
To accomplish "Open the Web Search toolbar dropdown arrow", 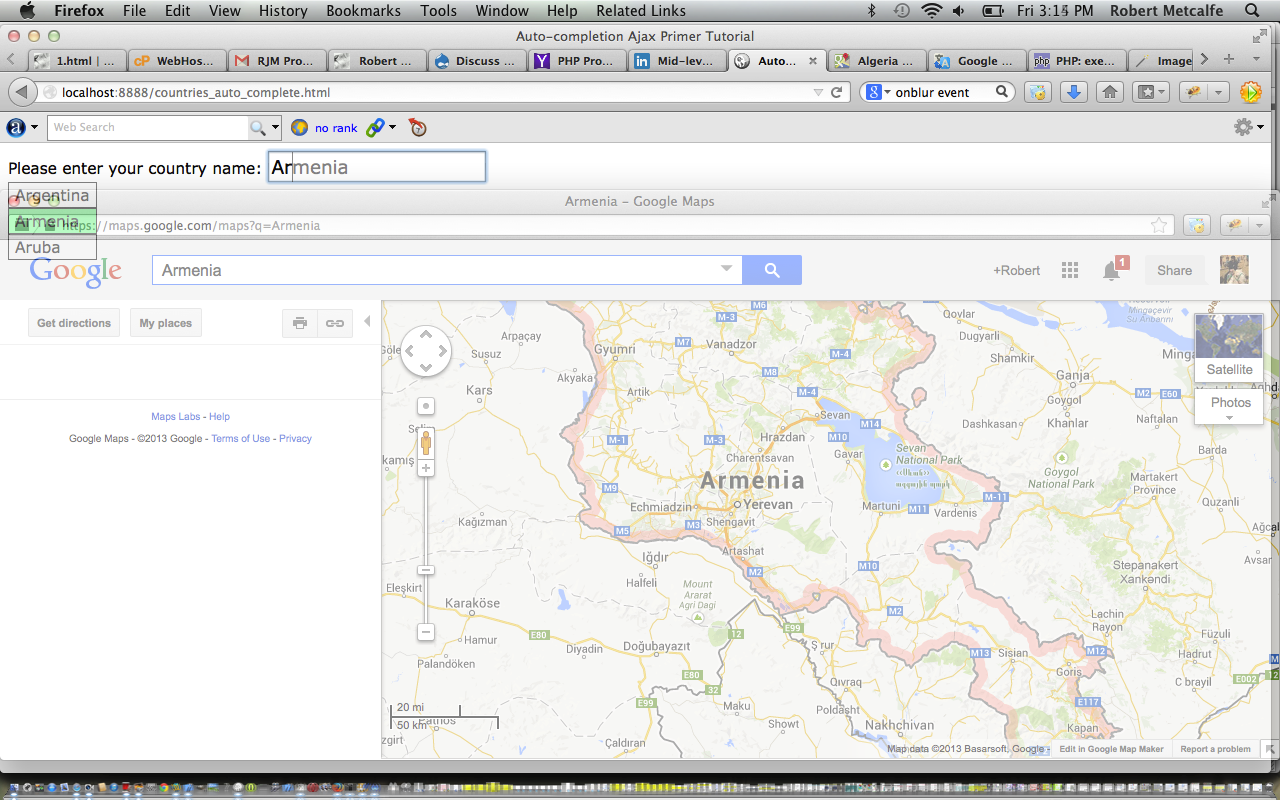I will tap(276, 127).
